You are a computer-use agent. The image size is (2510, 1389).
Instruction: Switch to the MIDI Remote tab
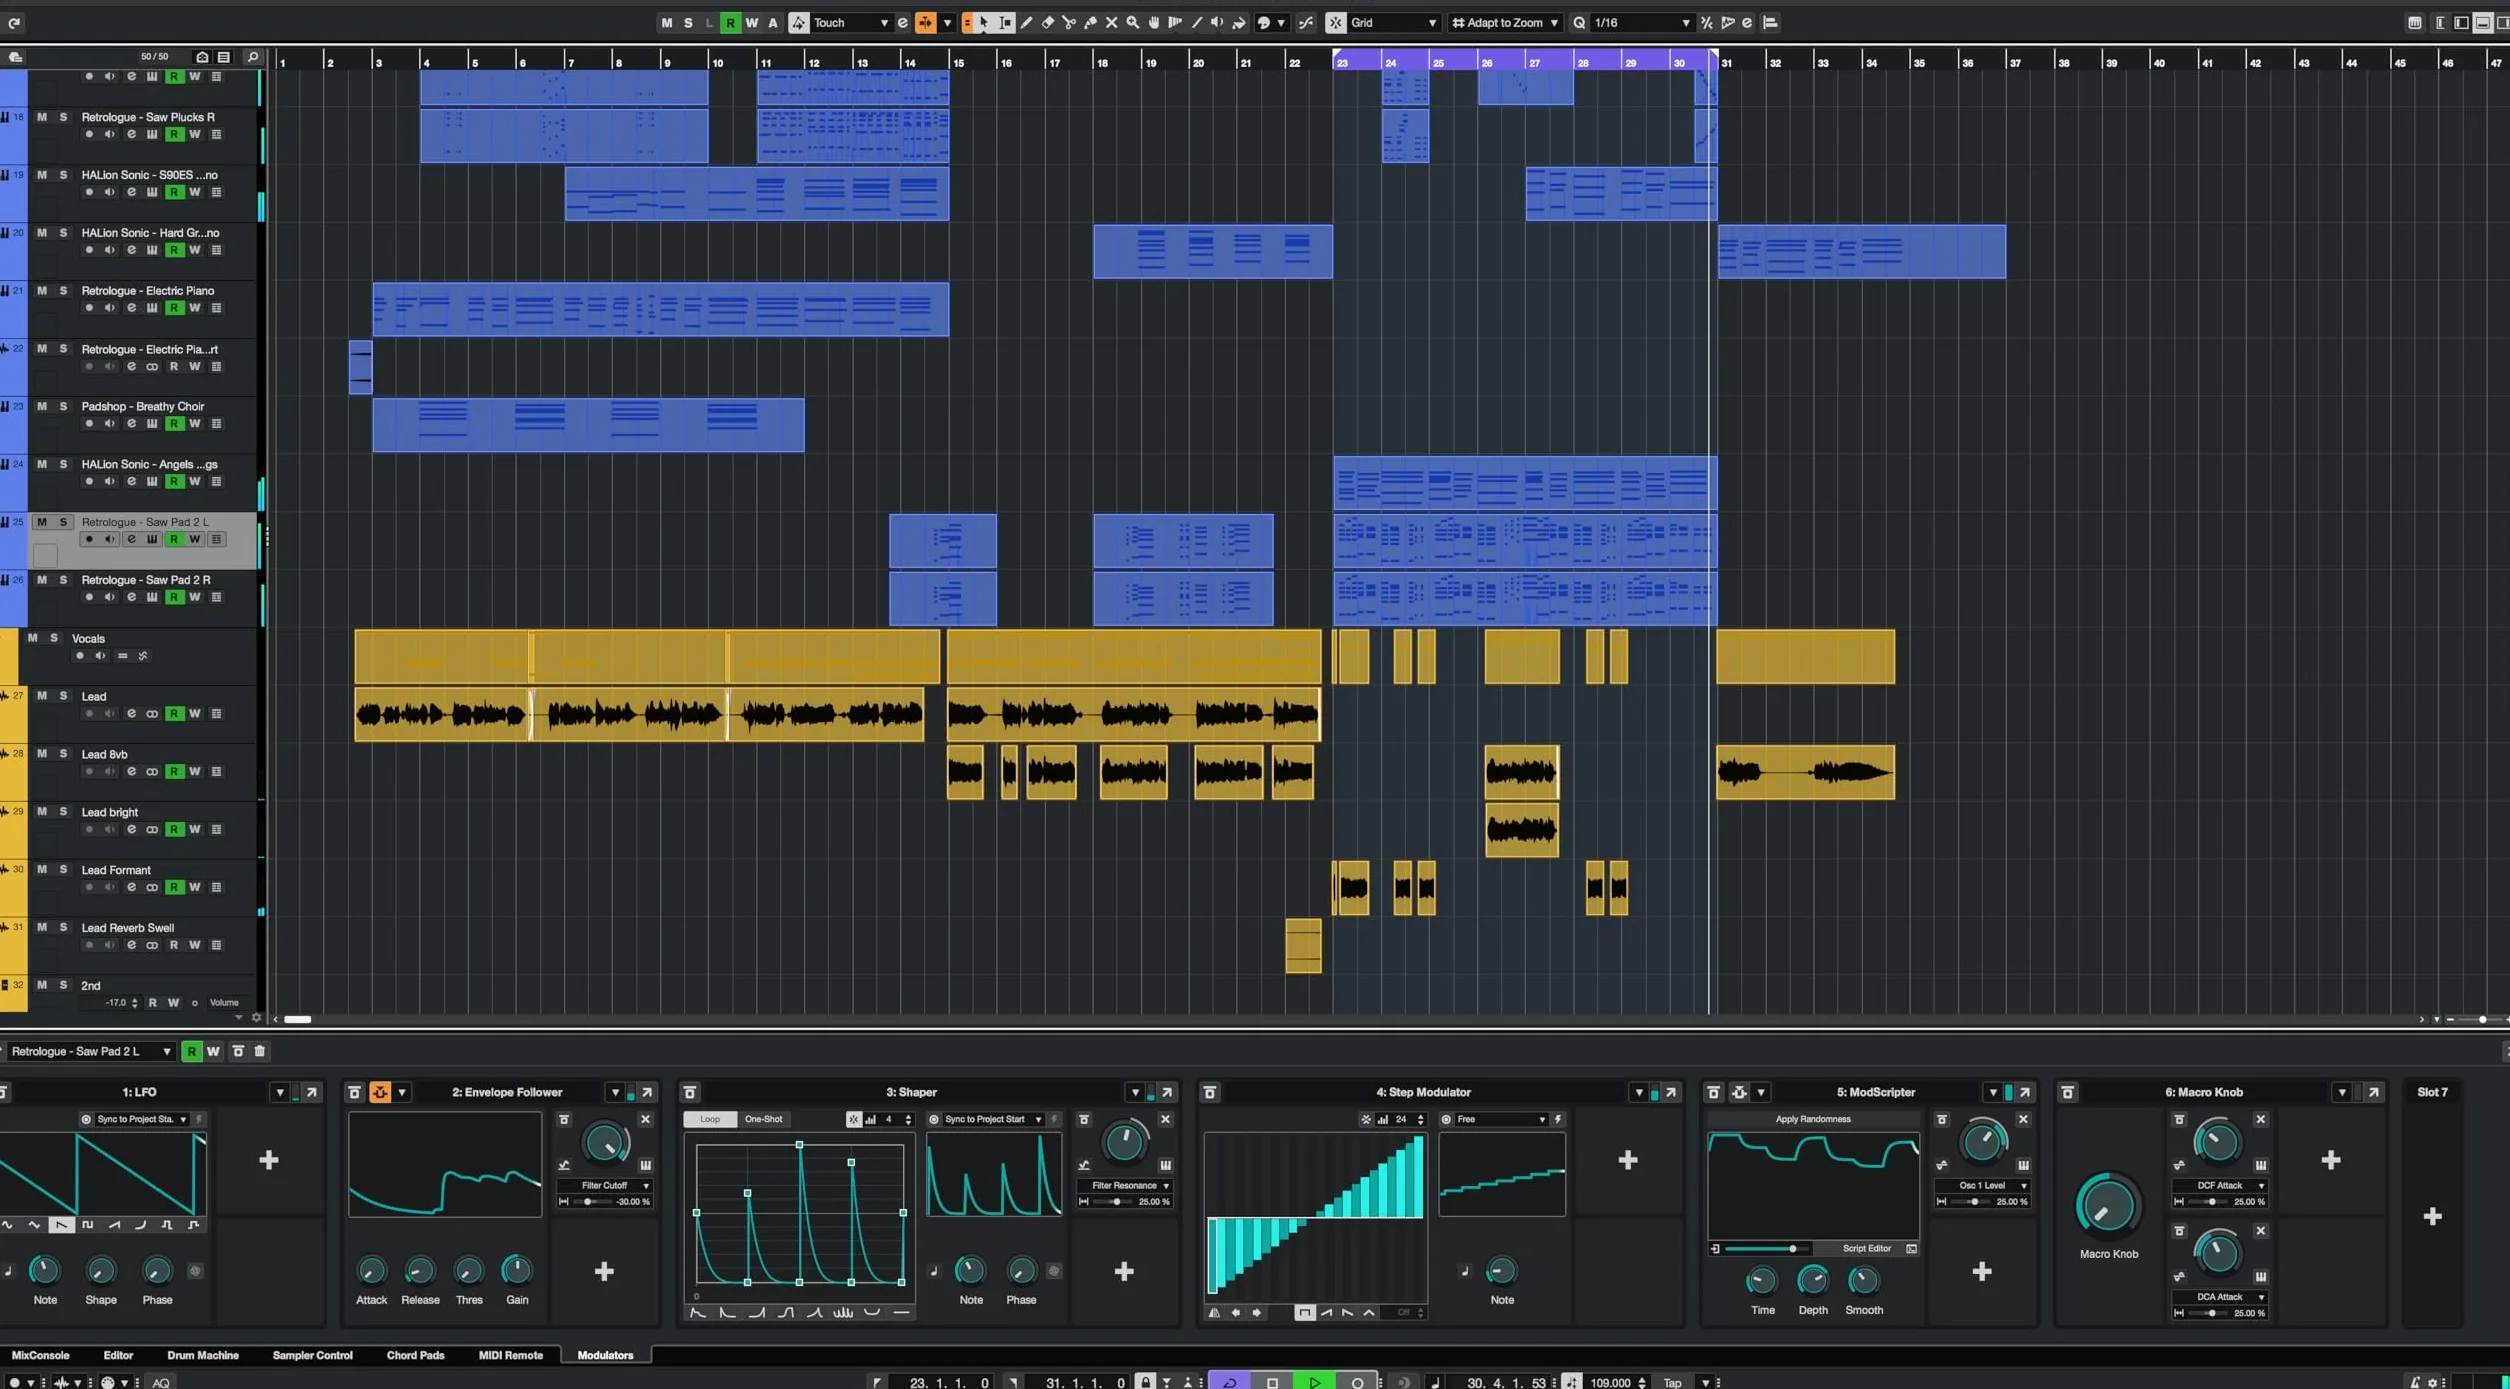tap(510, 1355)
